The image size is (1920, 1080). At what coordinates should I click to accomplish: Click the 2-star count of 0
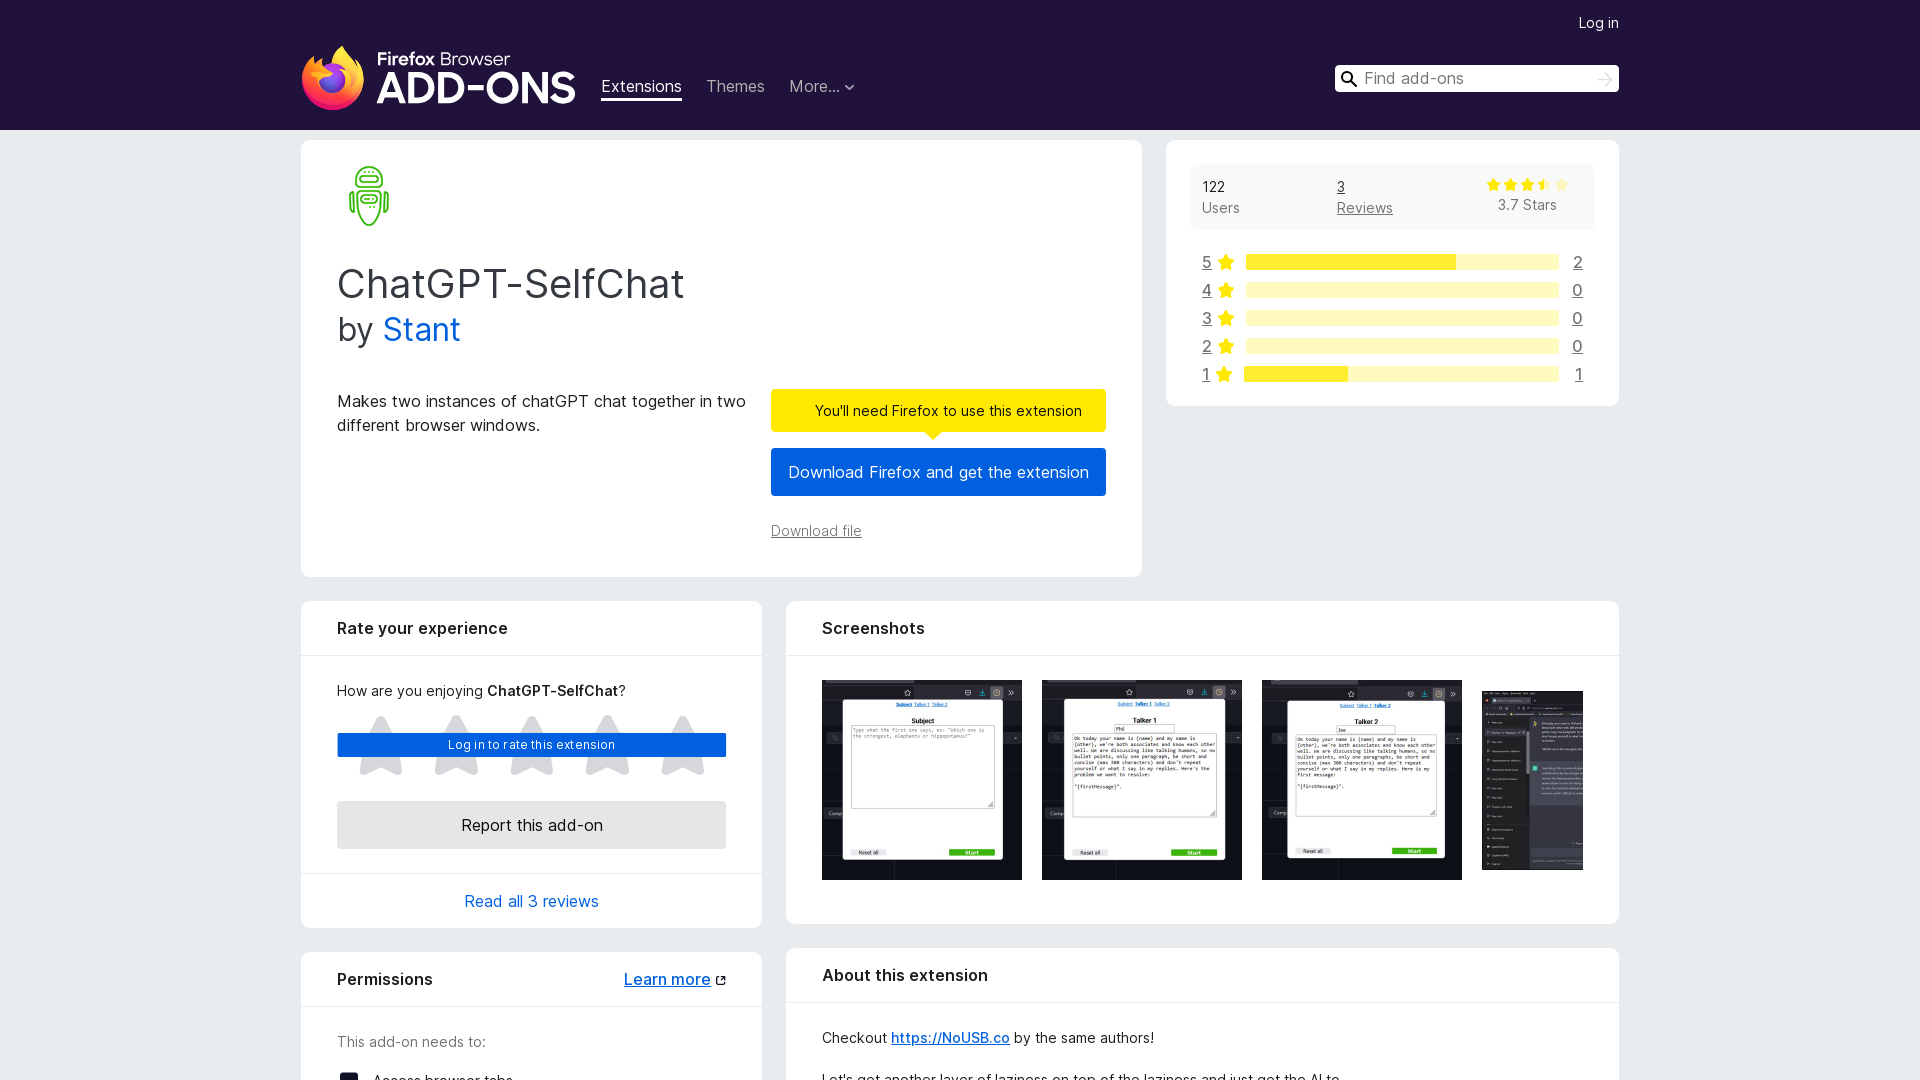[1577, 346]
